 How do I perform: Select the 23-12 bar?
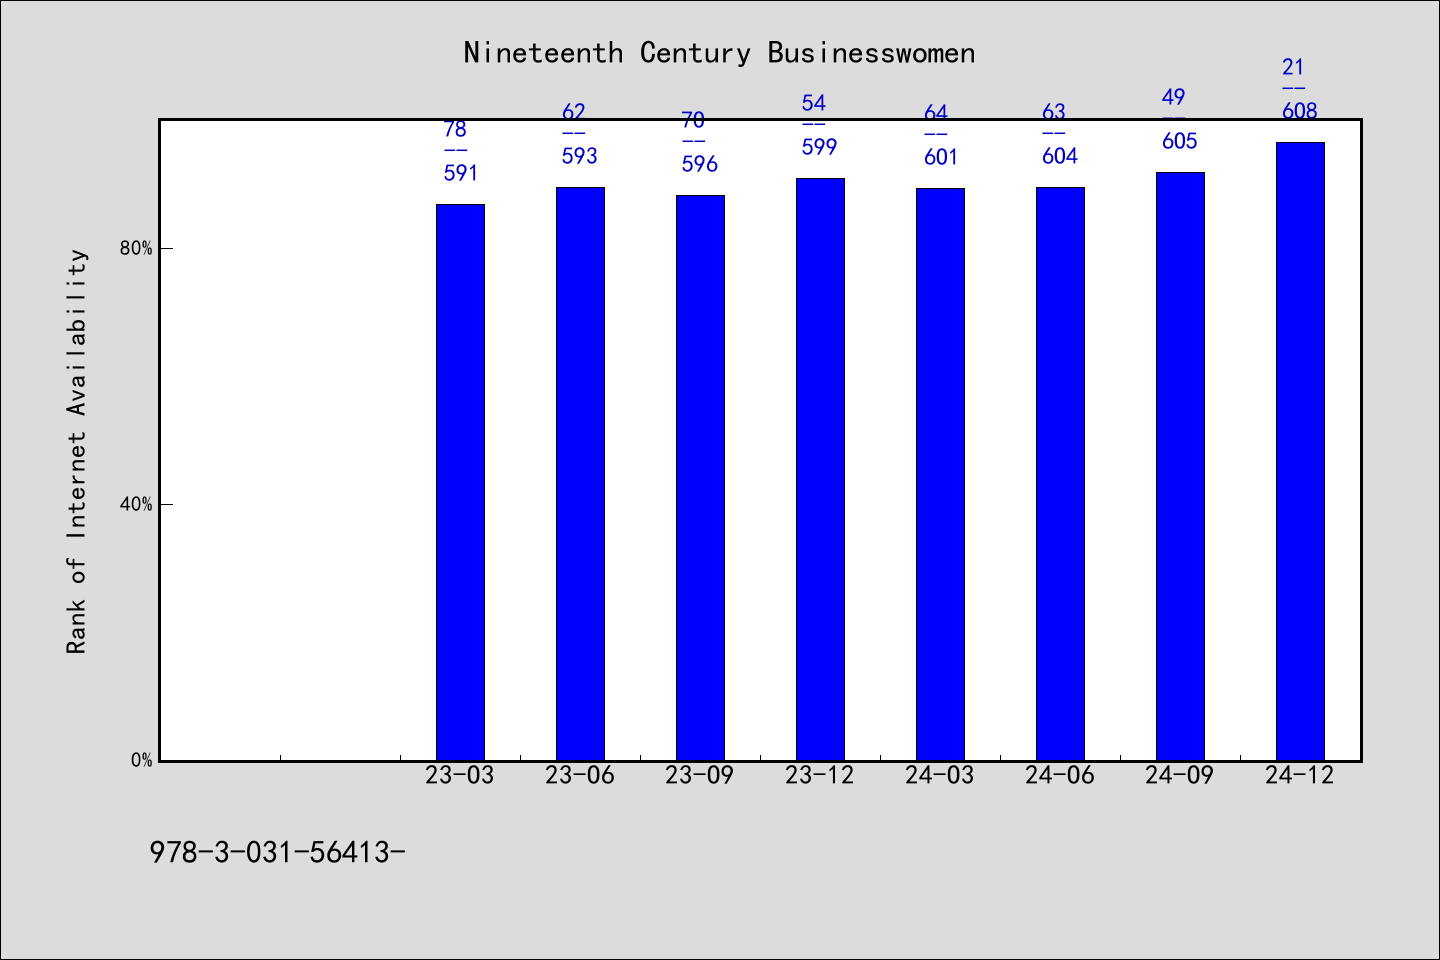click(x=820, y=469)
